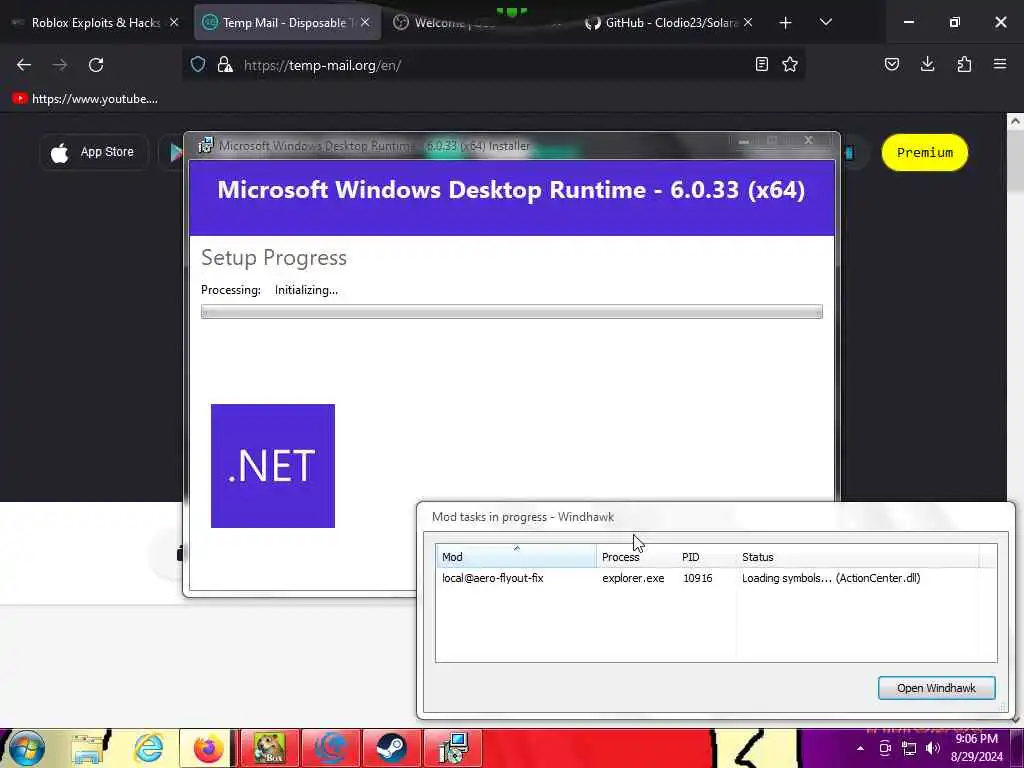Open the Windows Start menu orb
The width and height of the screenshot is (1024, 768).
(x=26, y=748)
